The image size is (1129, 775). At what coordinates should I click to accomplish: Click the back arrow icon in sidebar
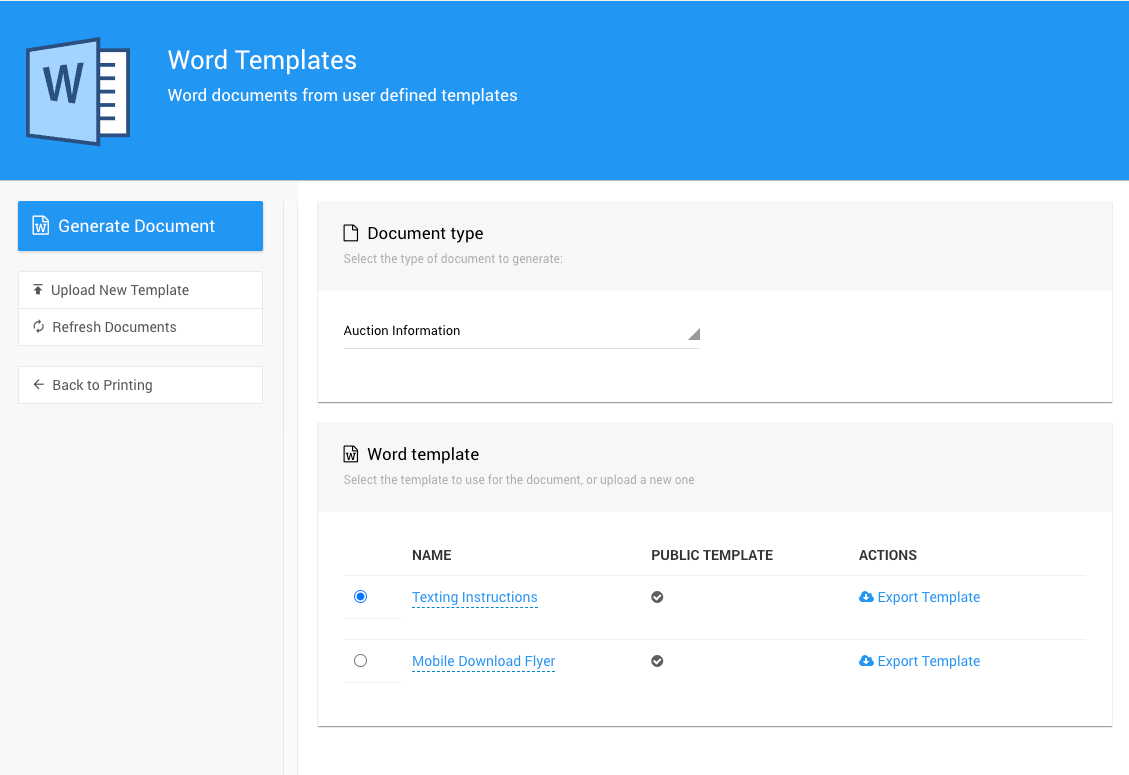(38, 385)
